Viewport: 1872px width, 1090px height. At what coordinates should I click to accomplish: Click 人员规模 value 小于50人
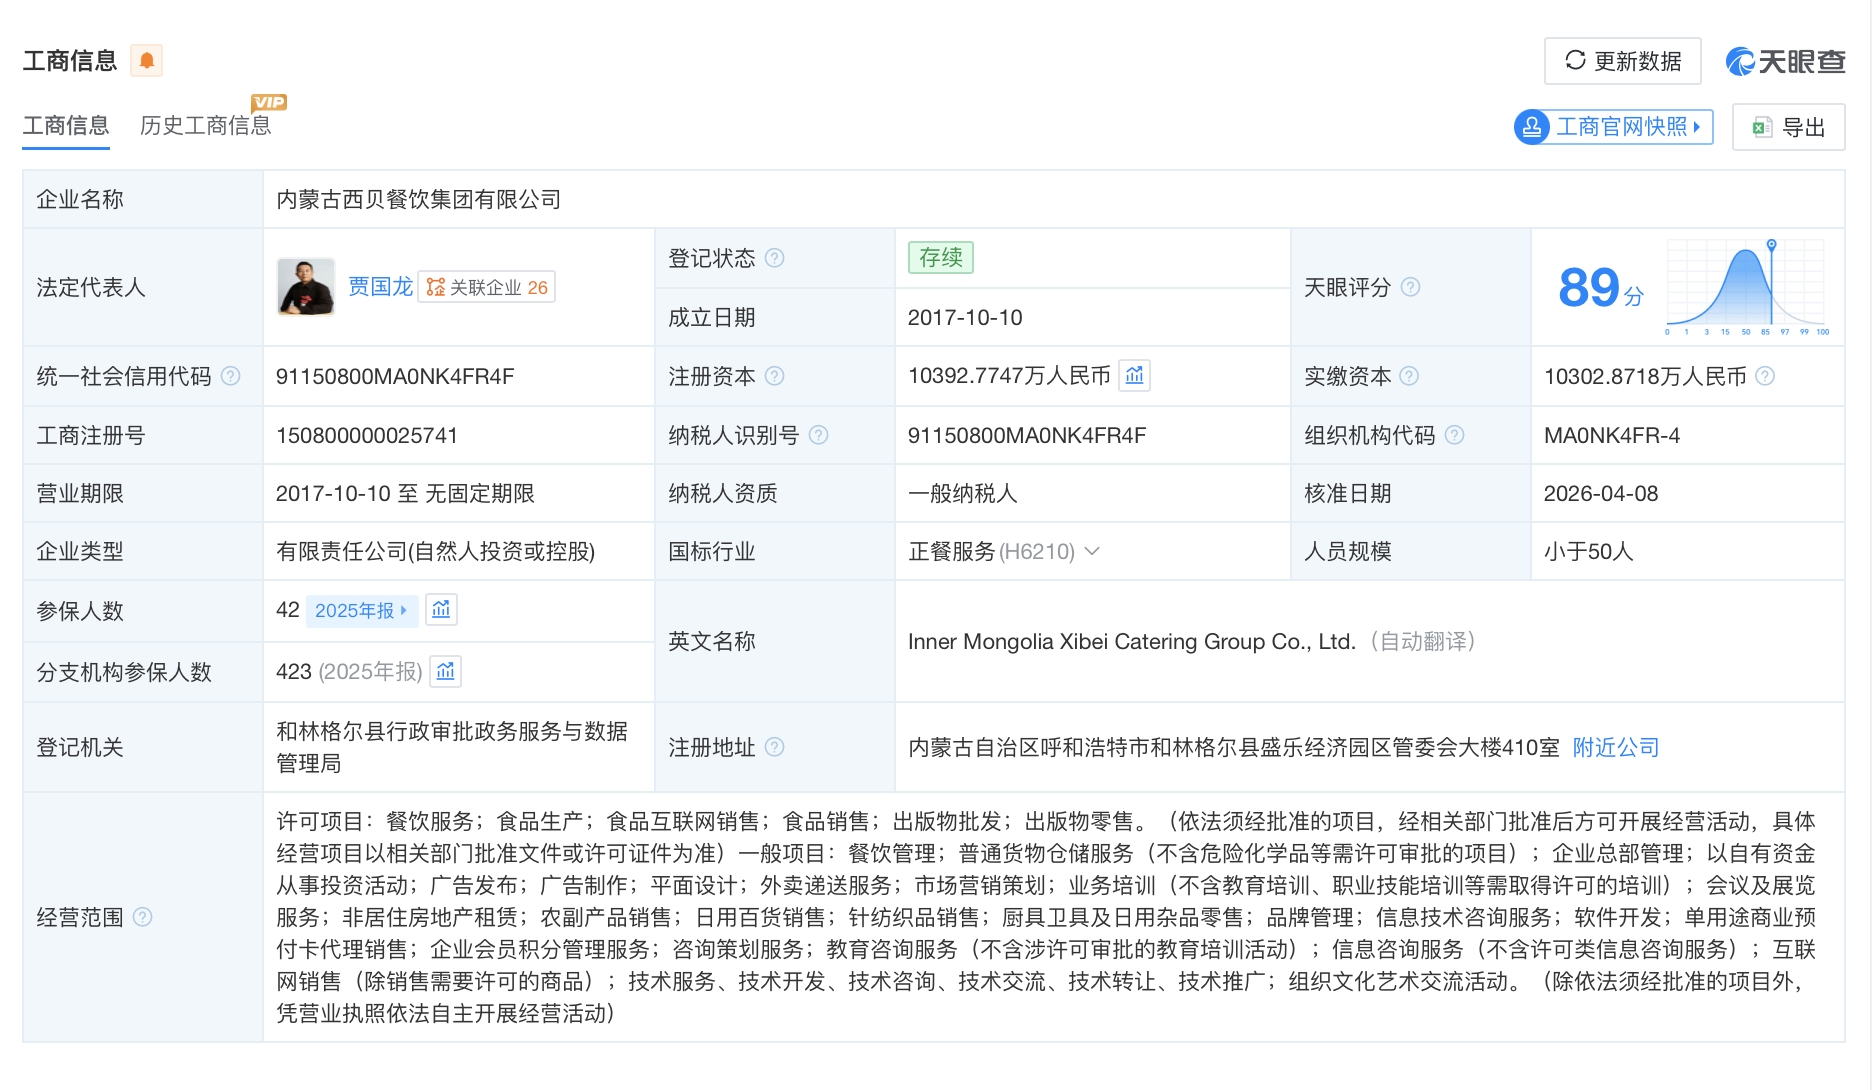tap(1589, 551)
